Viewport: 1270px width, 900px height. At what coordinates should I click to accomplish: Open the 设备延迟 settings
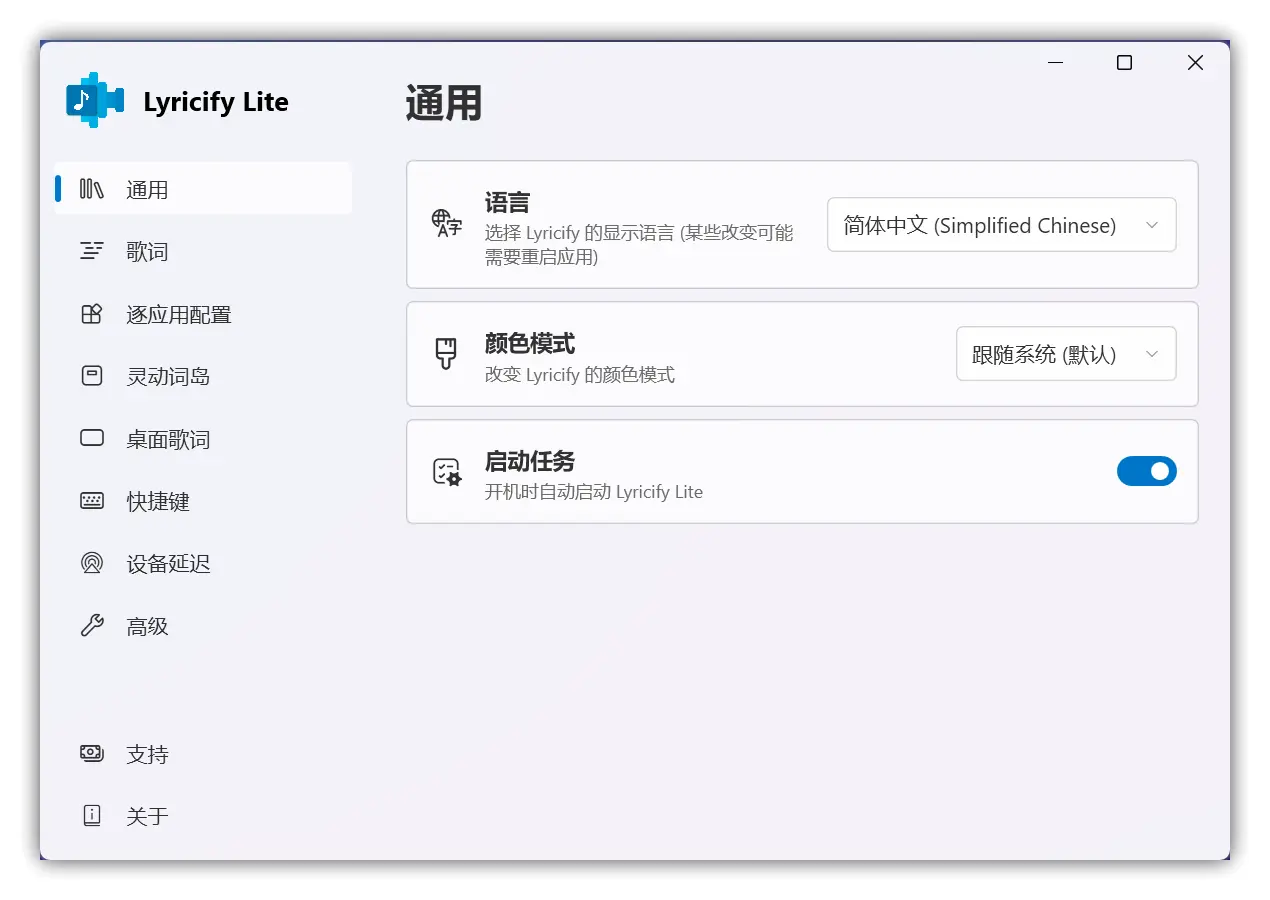203,563
